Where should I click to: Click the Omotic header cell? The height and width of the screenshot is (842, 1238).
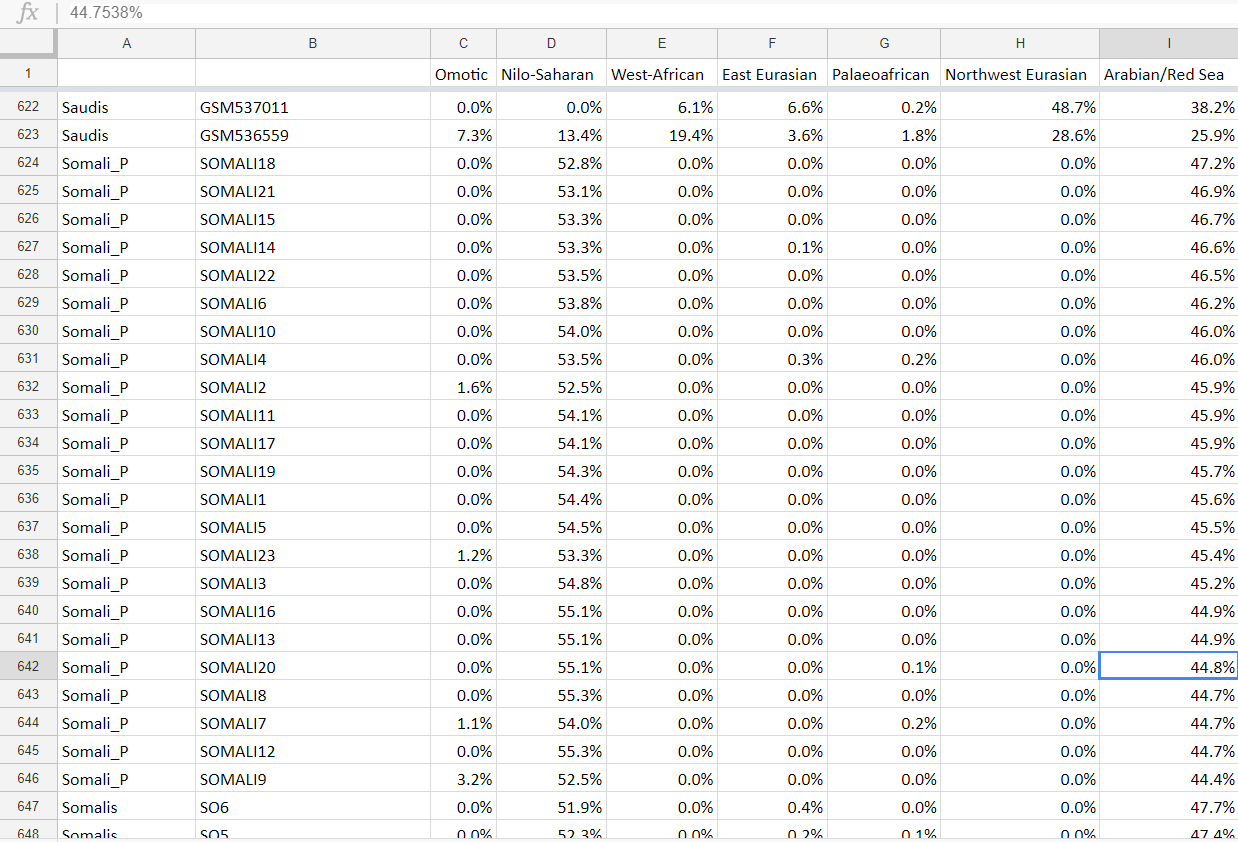point(462,74)
